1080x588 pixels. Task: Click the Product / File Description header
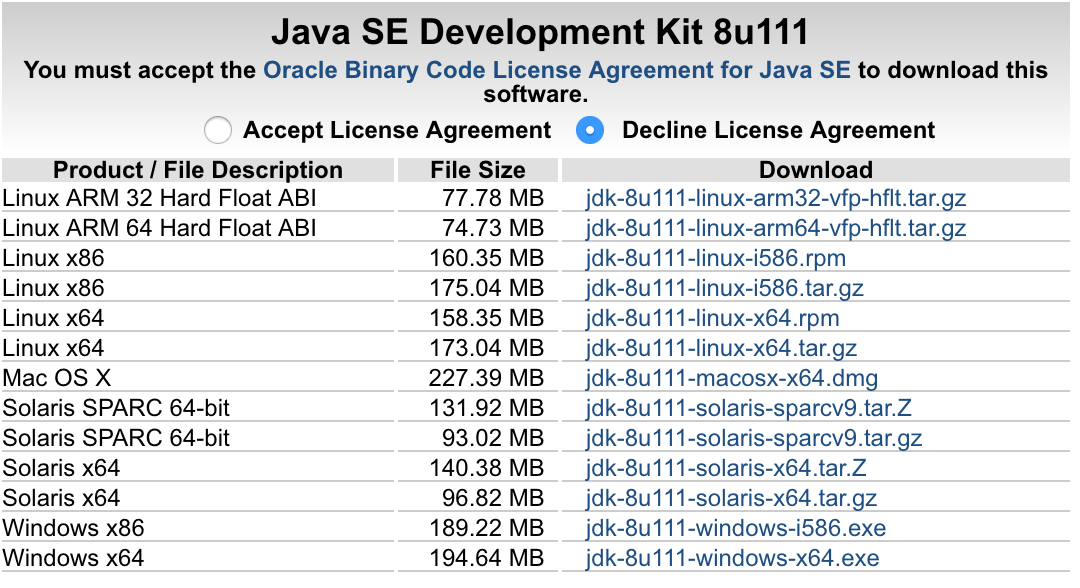pyautogui.click(x=198, y=170)
